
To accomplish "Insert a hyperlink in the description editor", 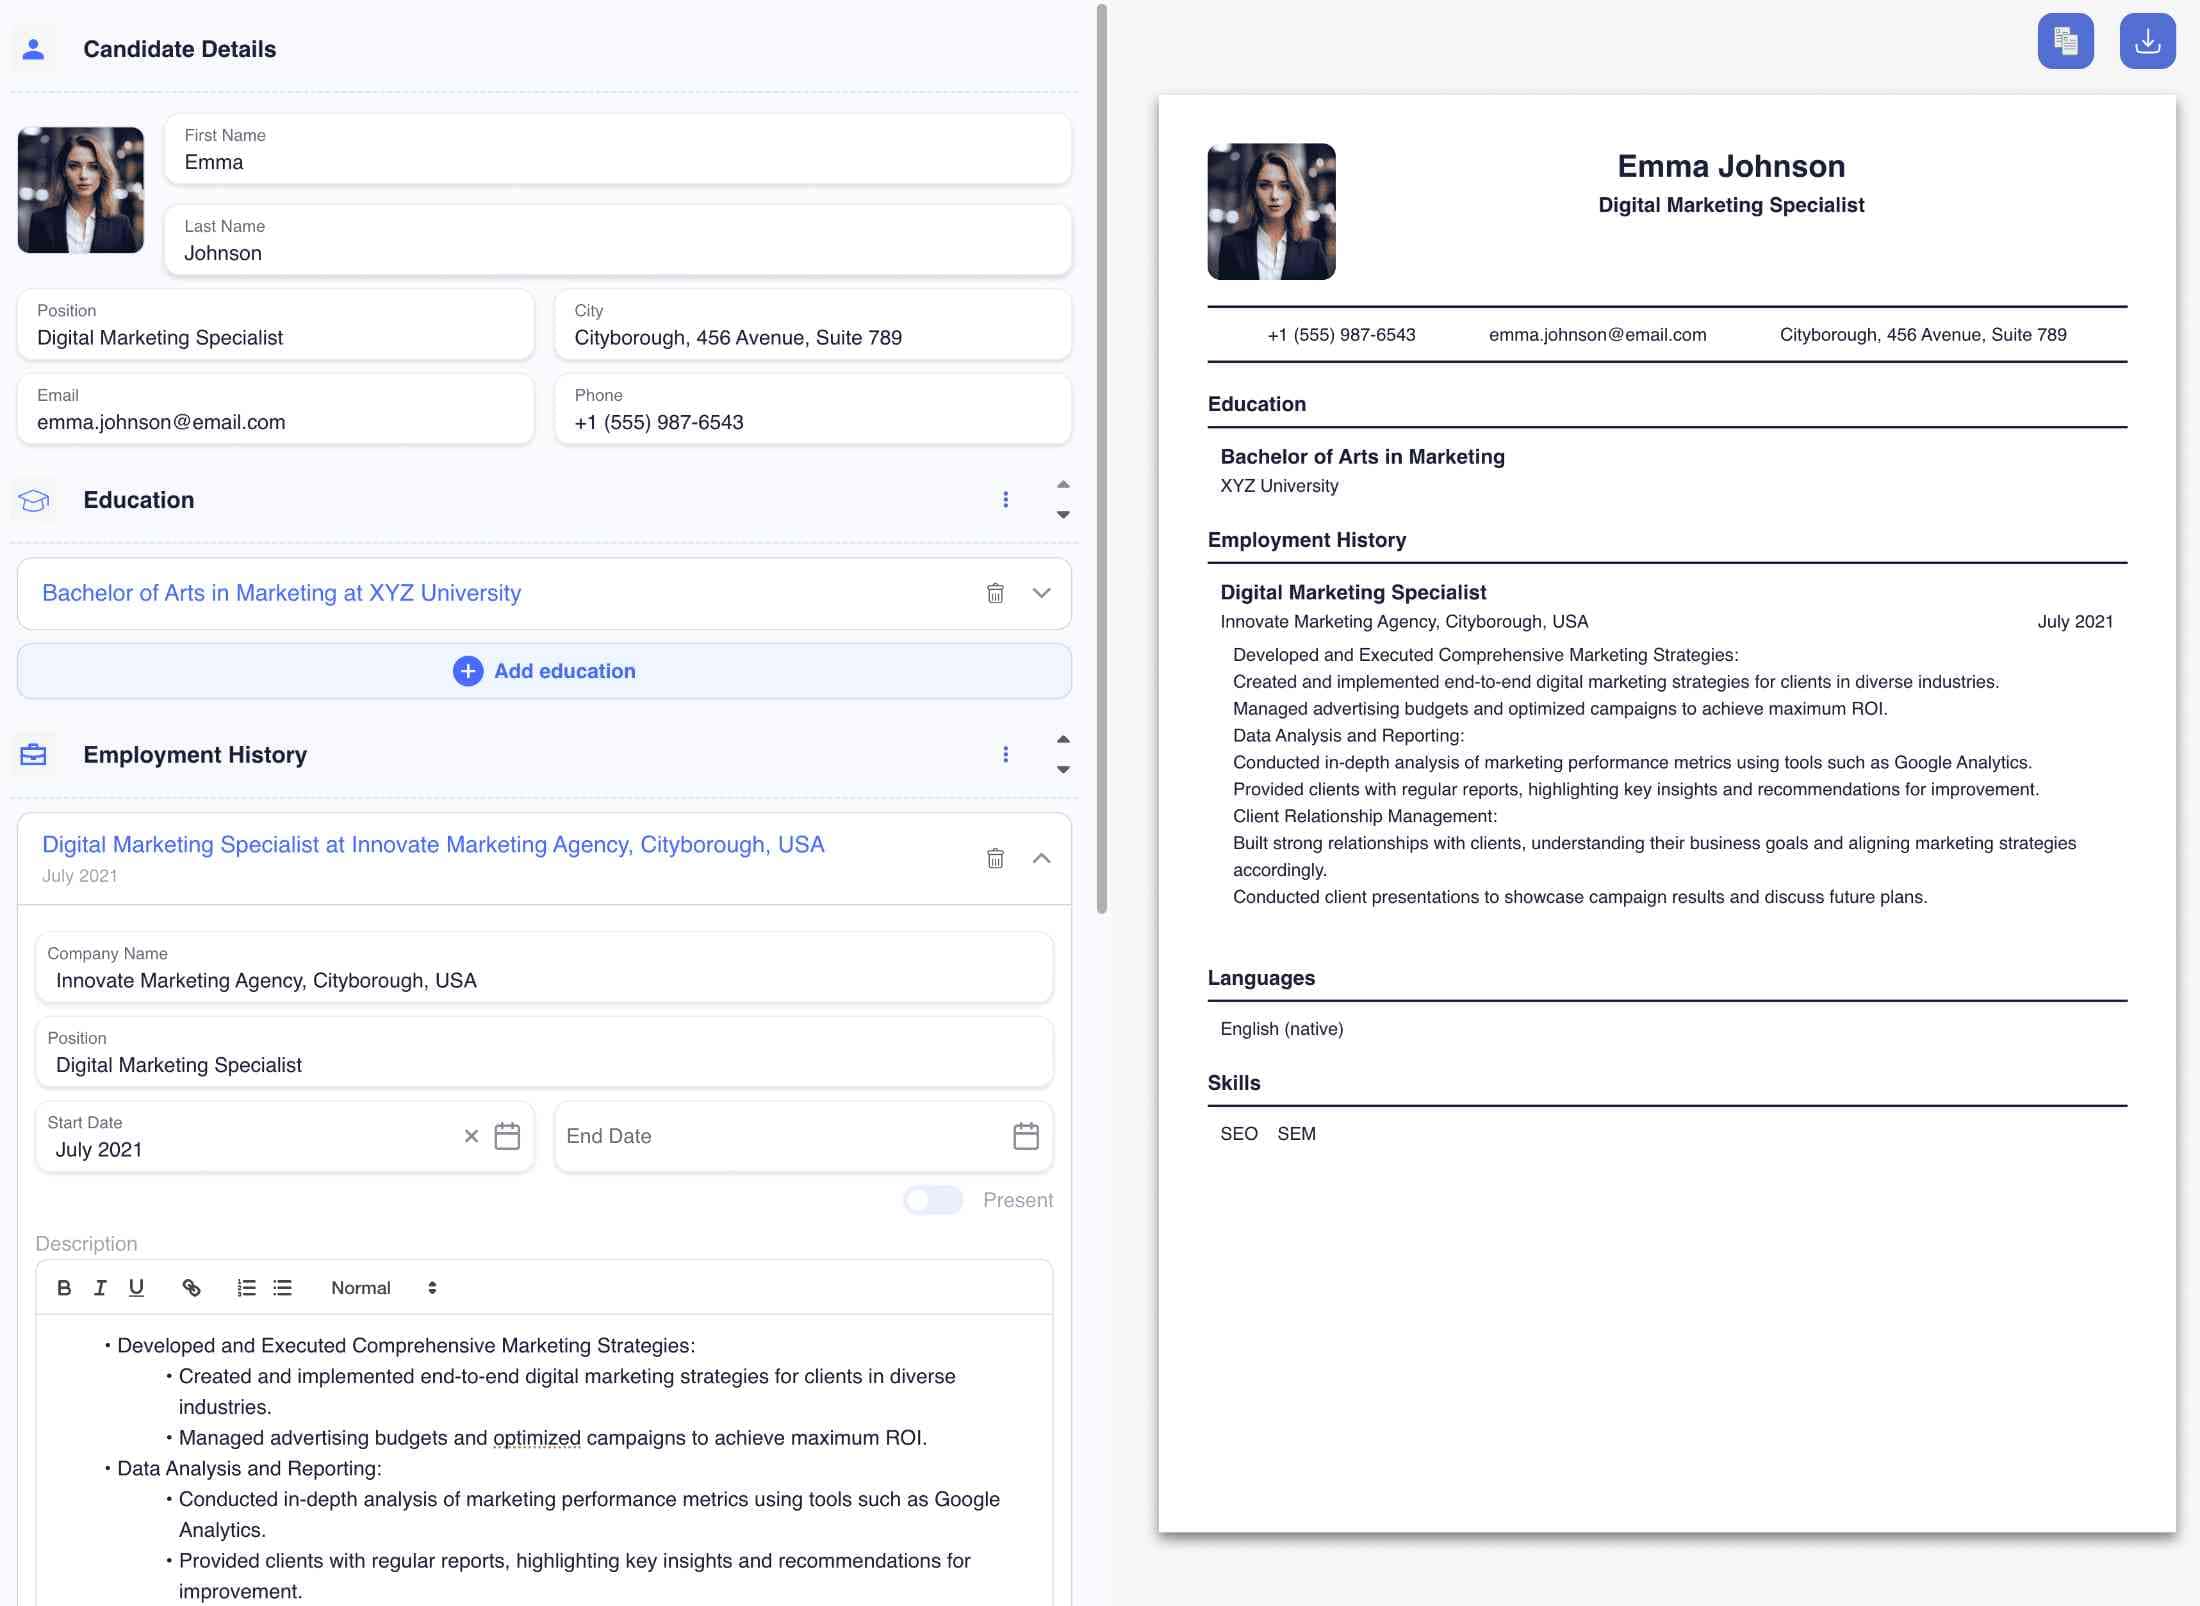I will [x=192, y=1288].
